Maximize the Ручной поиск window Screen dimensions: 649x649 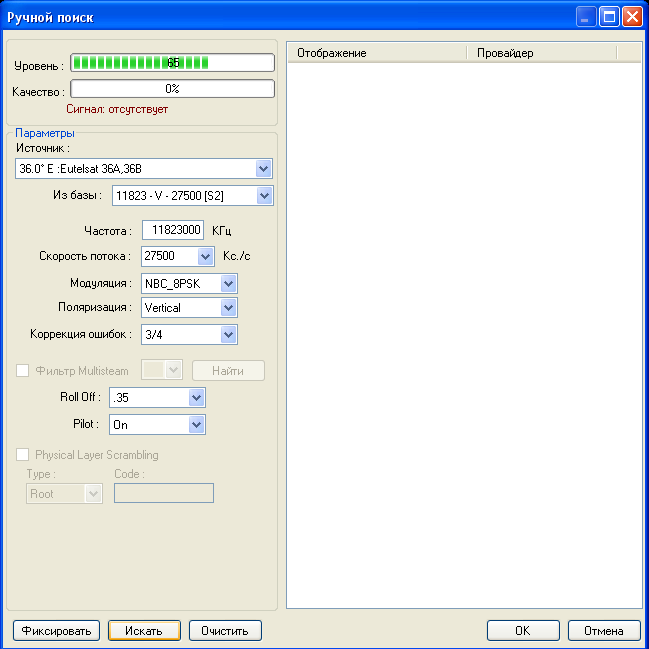click(x=609, y=17)
